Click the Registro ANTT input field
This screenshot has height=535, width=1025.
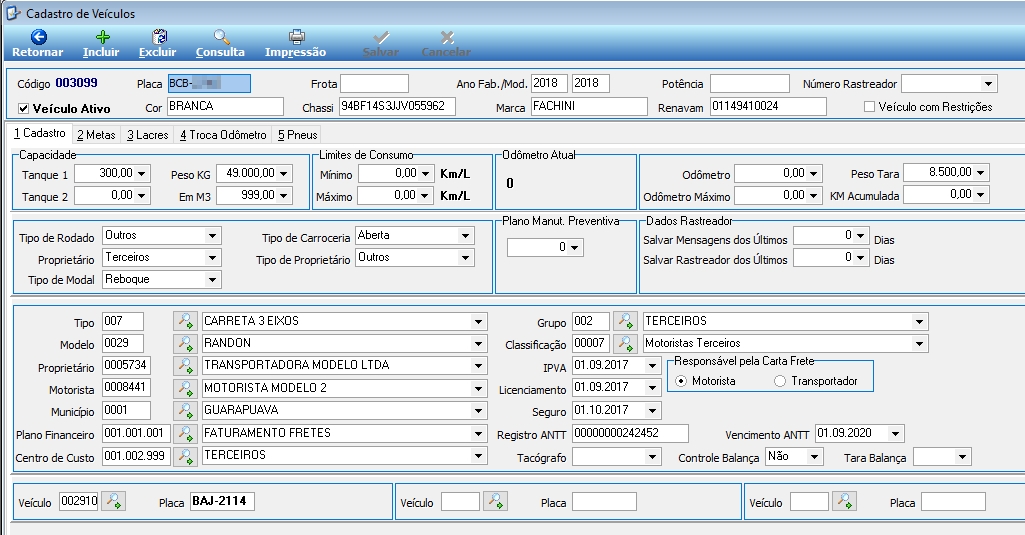(x=630, y=433)
